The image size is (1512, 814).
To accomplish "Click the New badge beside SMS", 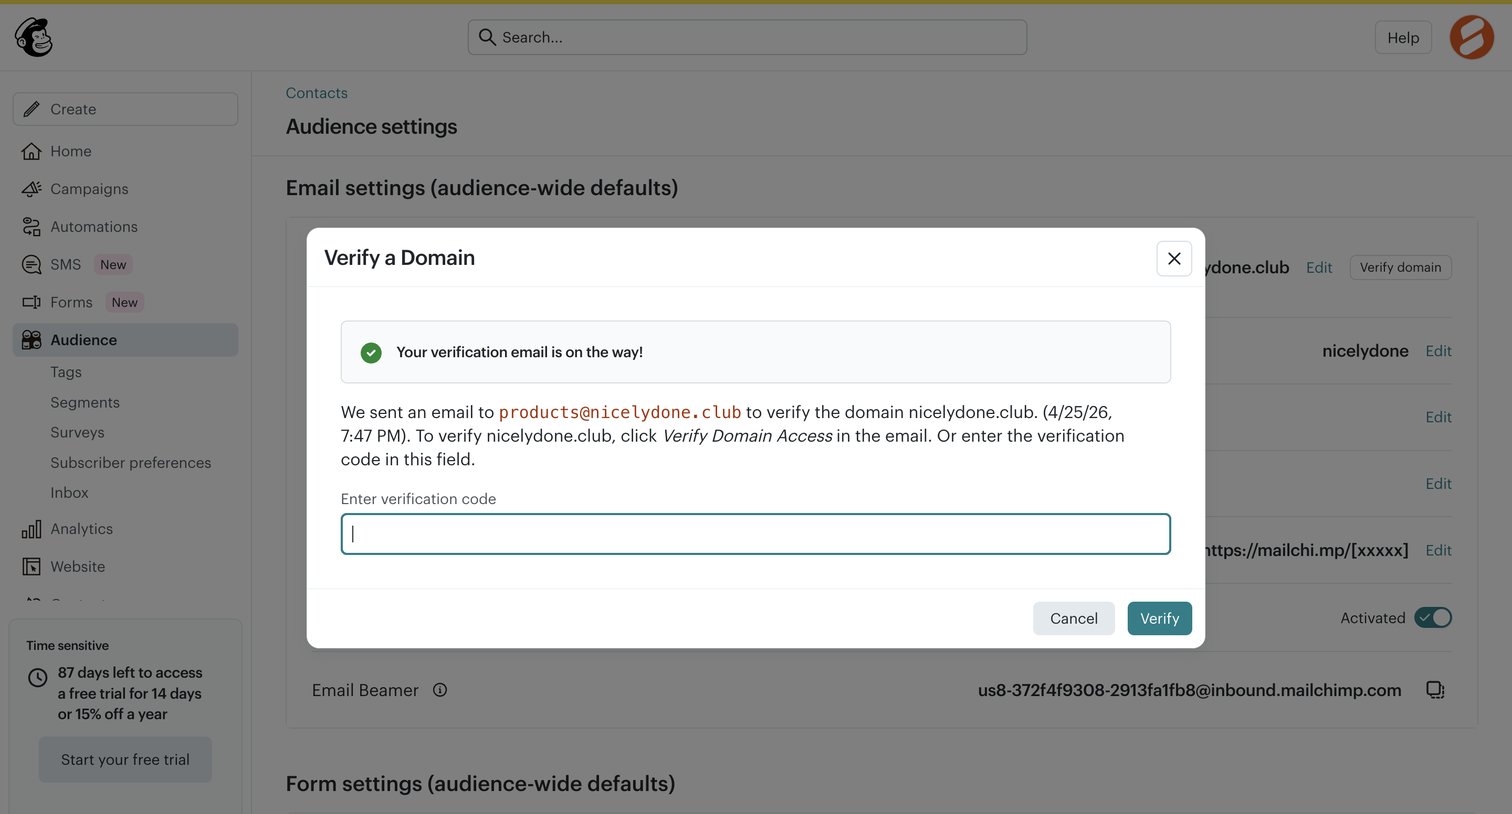I will click(x=113, y=265).
